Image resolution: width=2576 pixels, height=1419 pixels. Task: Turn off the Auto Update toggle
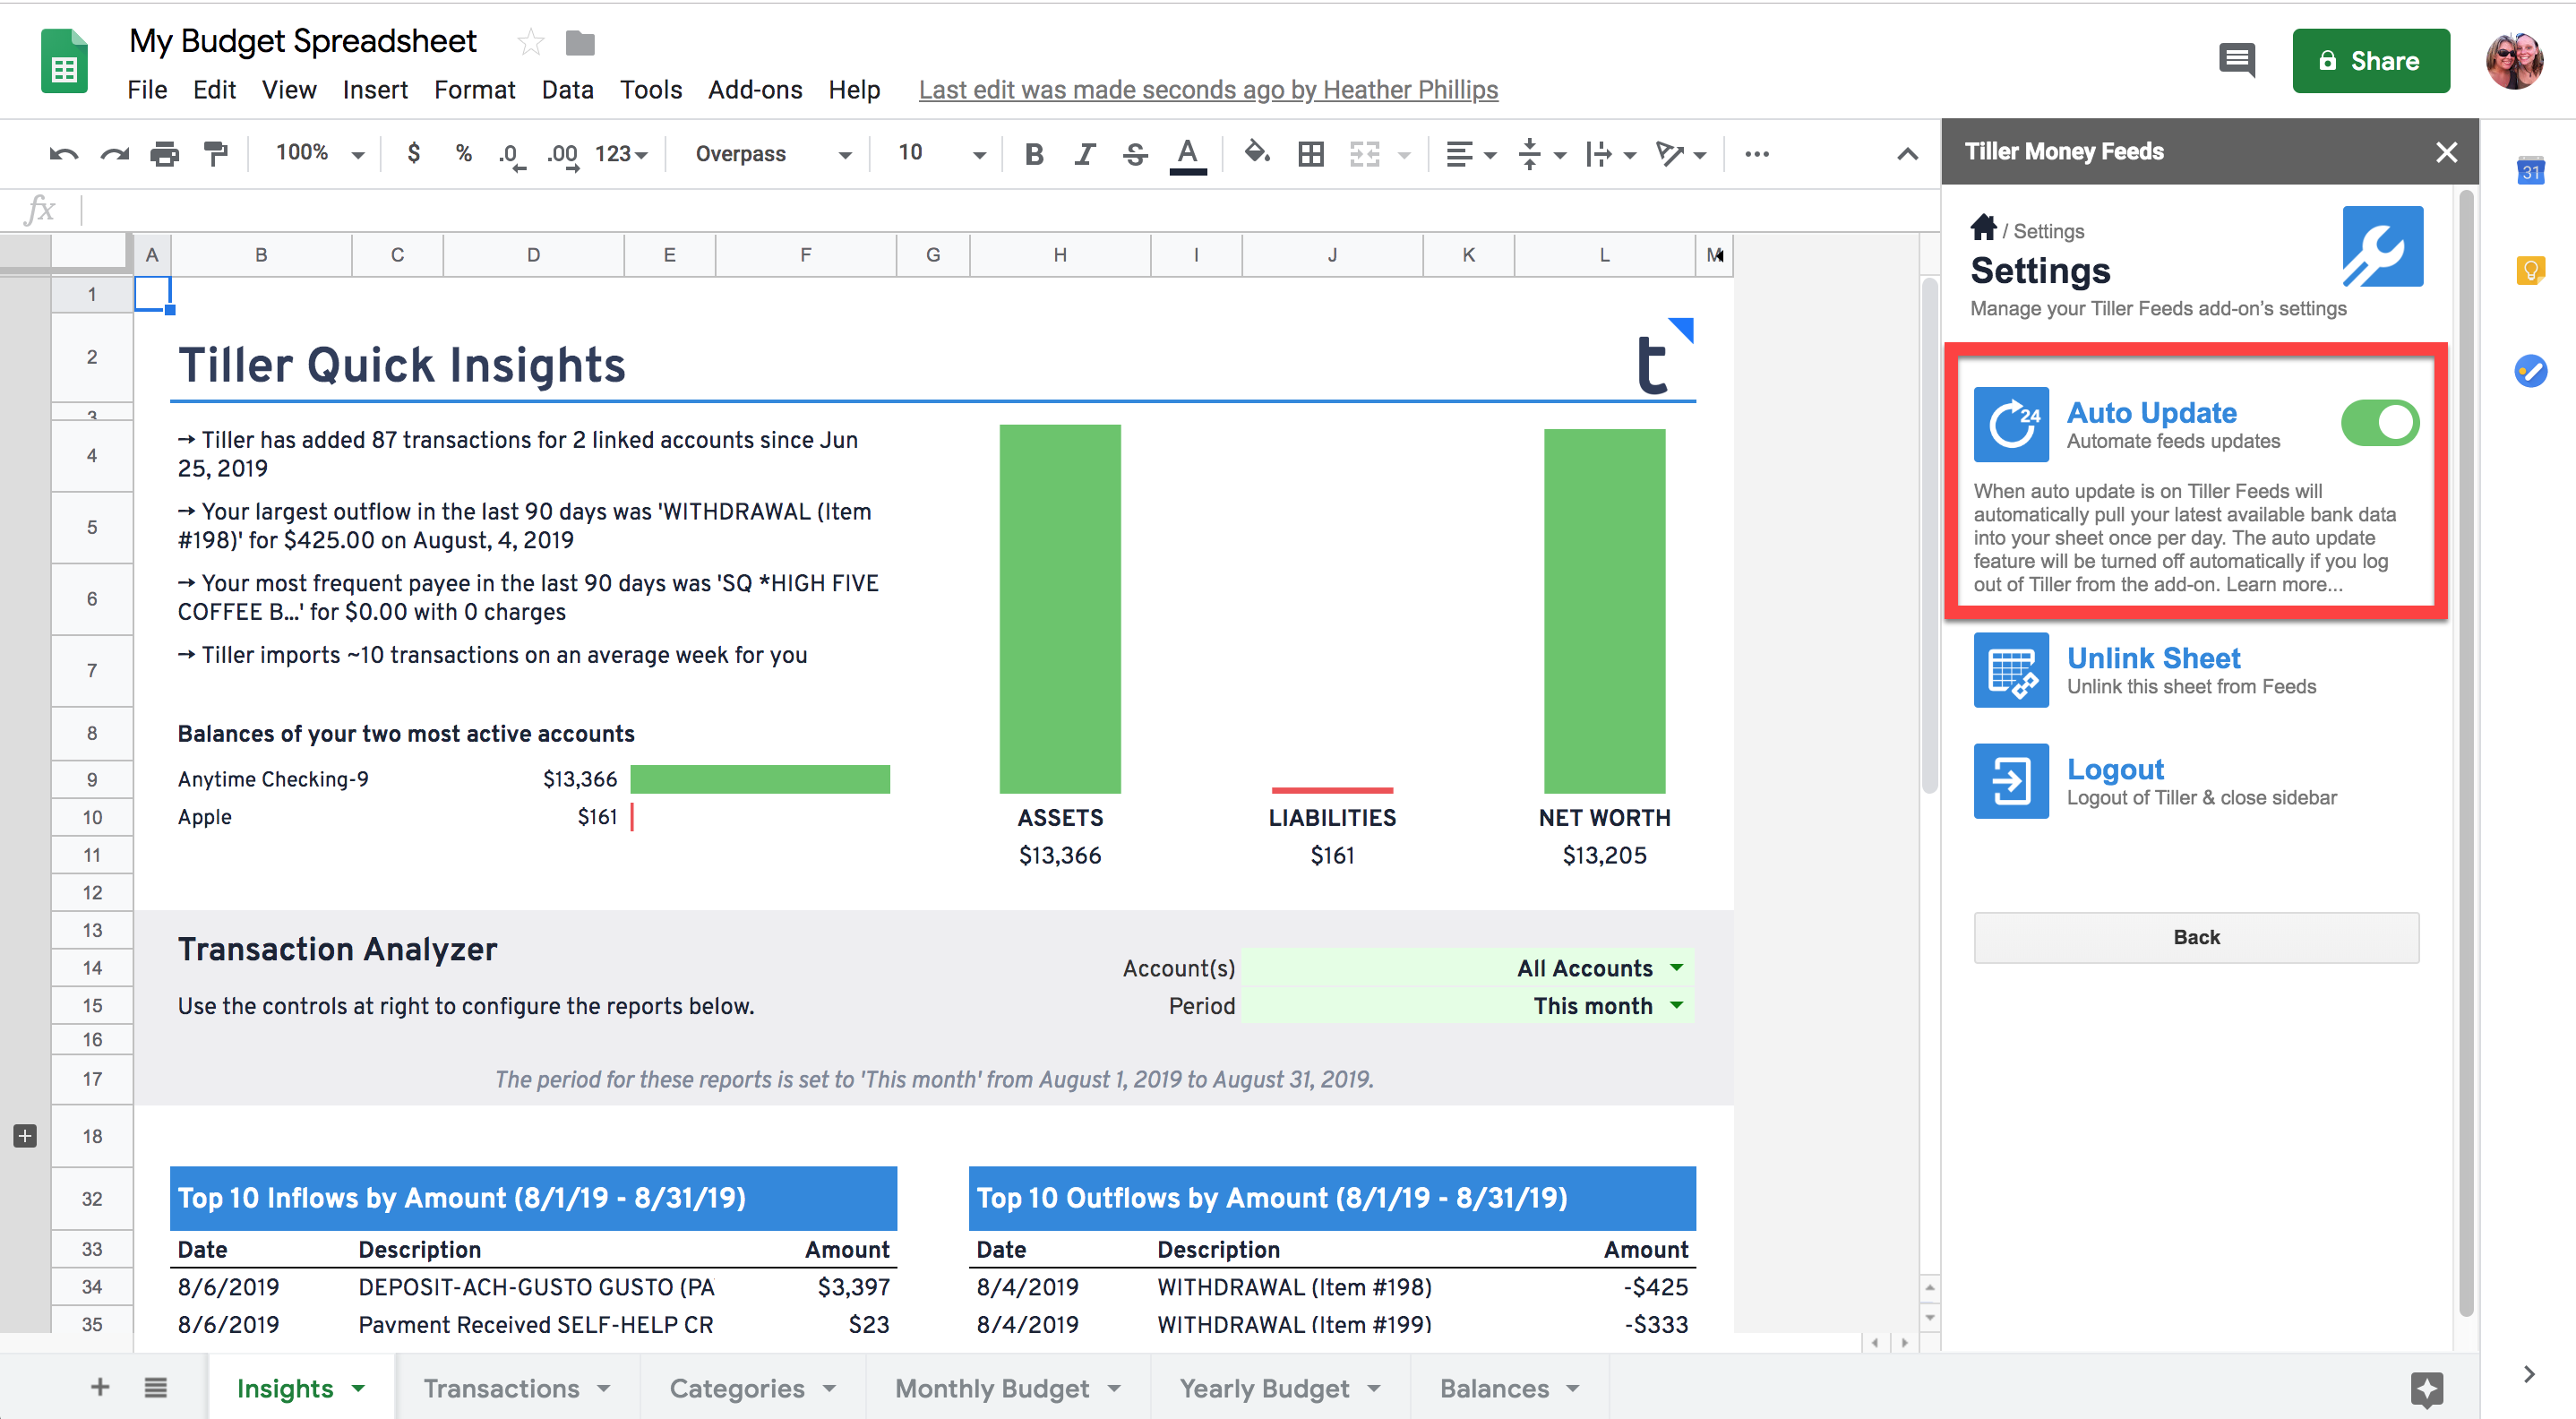2379,423
